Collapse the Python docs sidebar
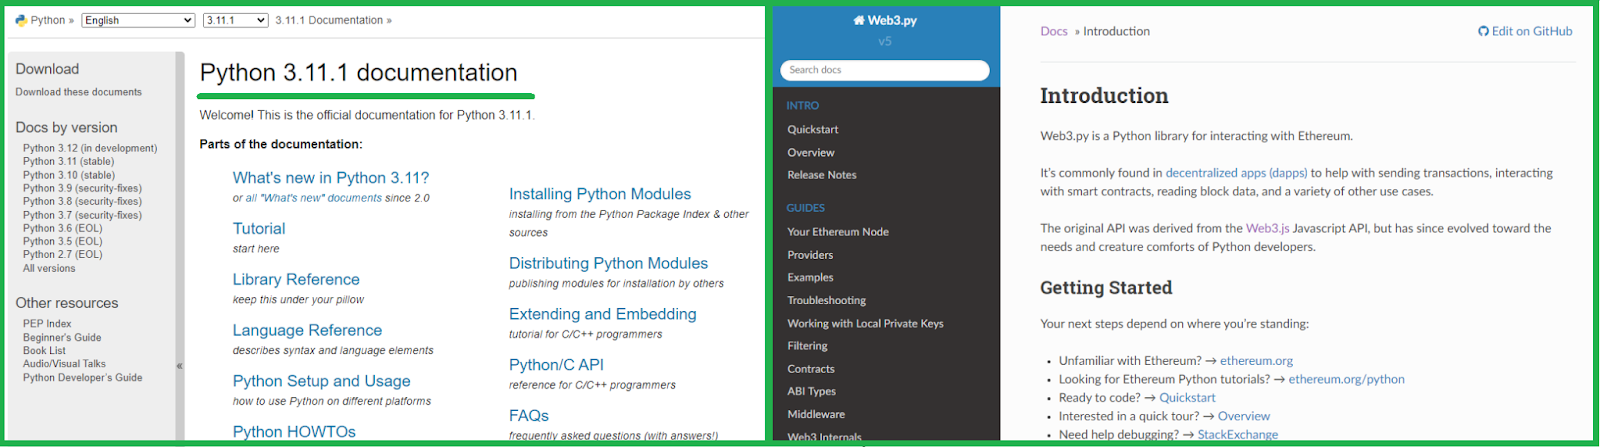 180,366
